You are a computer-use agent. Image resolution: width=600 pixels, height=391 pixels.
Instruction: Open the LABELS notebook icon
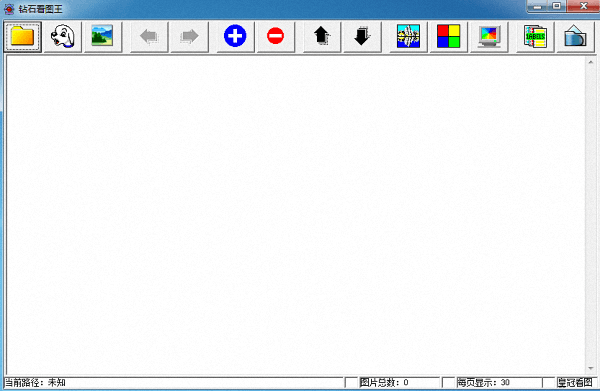535,37
